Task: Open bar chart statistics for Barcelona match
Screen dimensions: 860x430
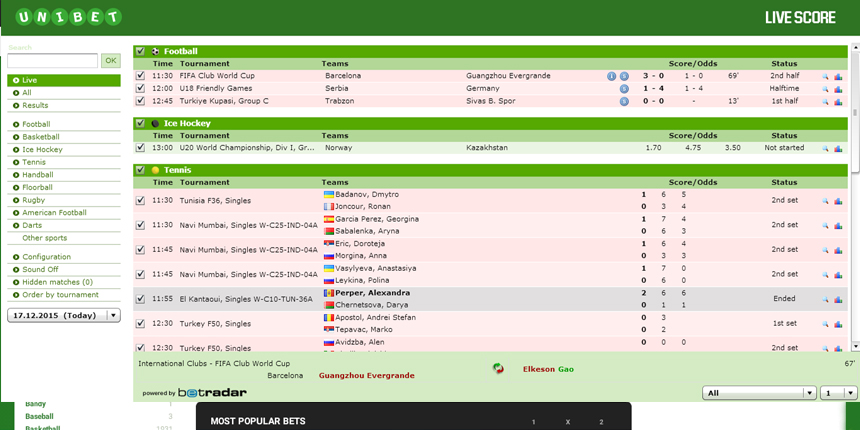Action: point(838,77)
